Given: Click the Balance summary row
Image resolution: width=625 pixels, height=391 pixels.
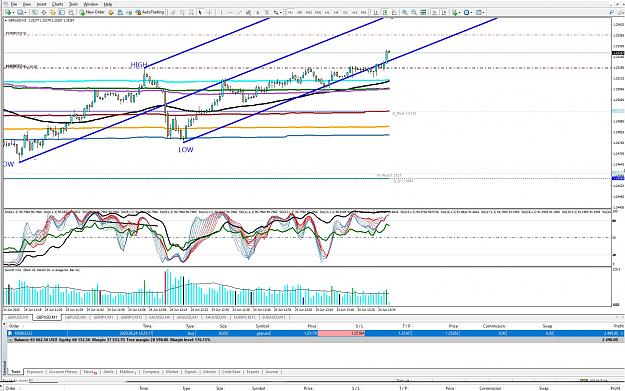Looking at the screenshot, I should pyautogui.click(x=316, y=340).
